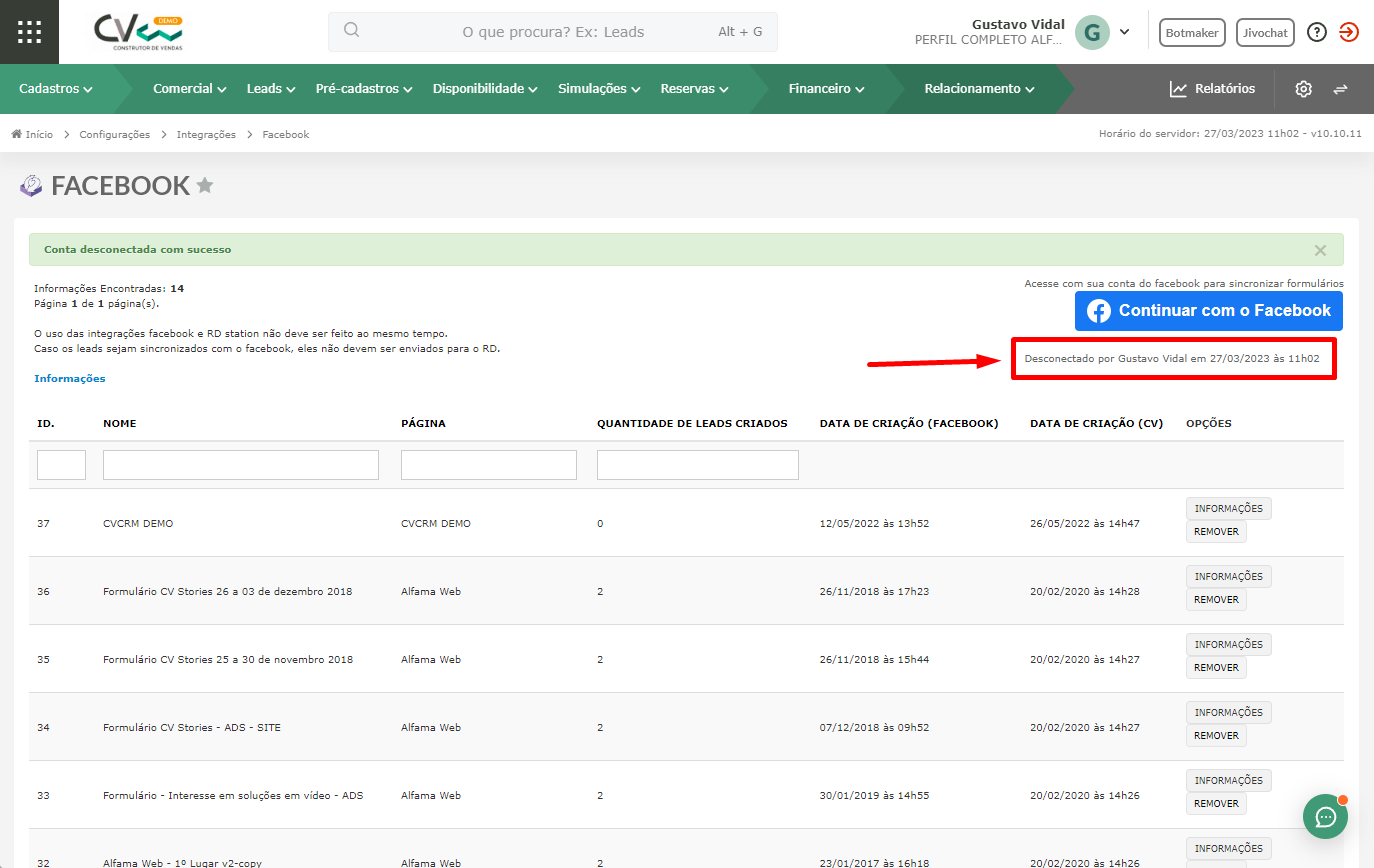This screenshot has width=1374, height=868.
Task: Go to Configurações breadcrumb
Action: [115, 134]
